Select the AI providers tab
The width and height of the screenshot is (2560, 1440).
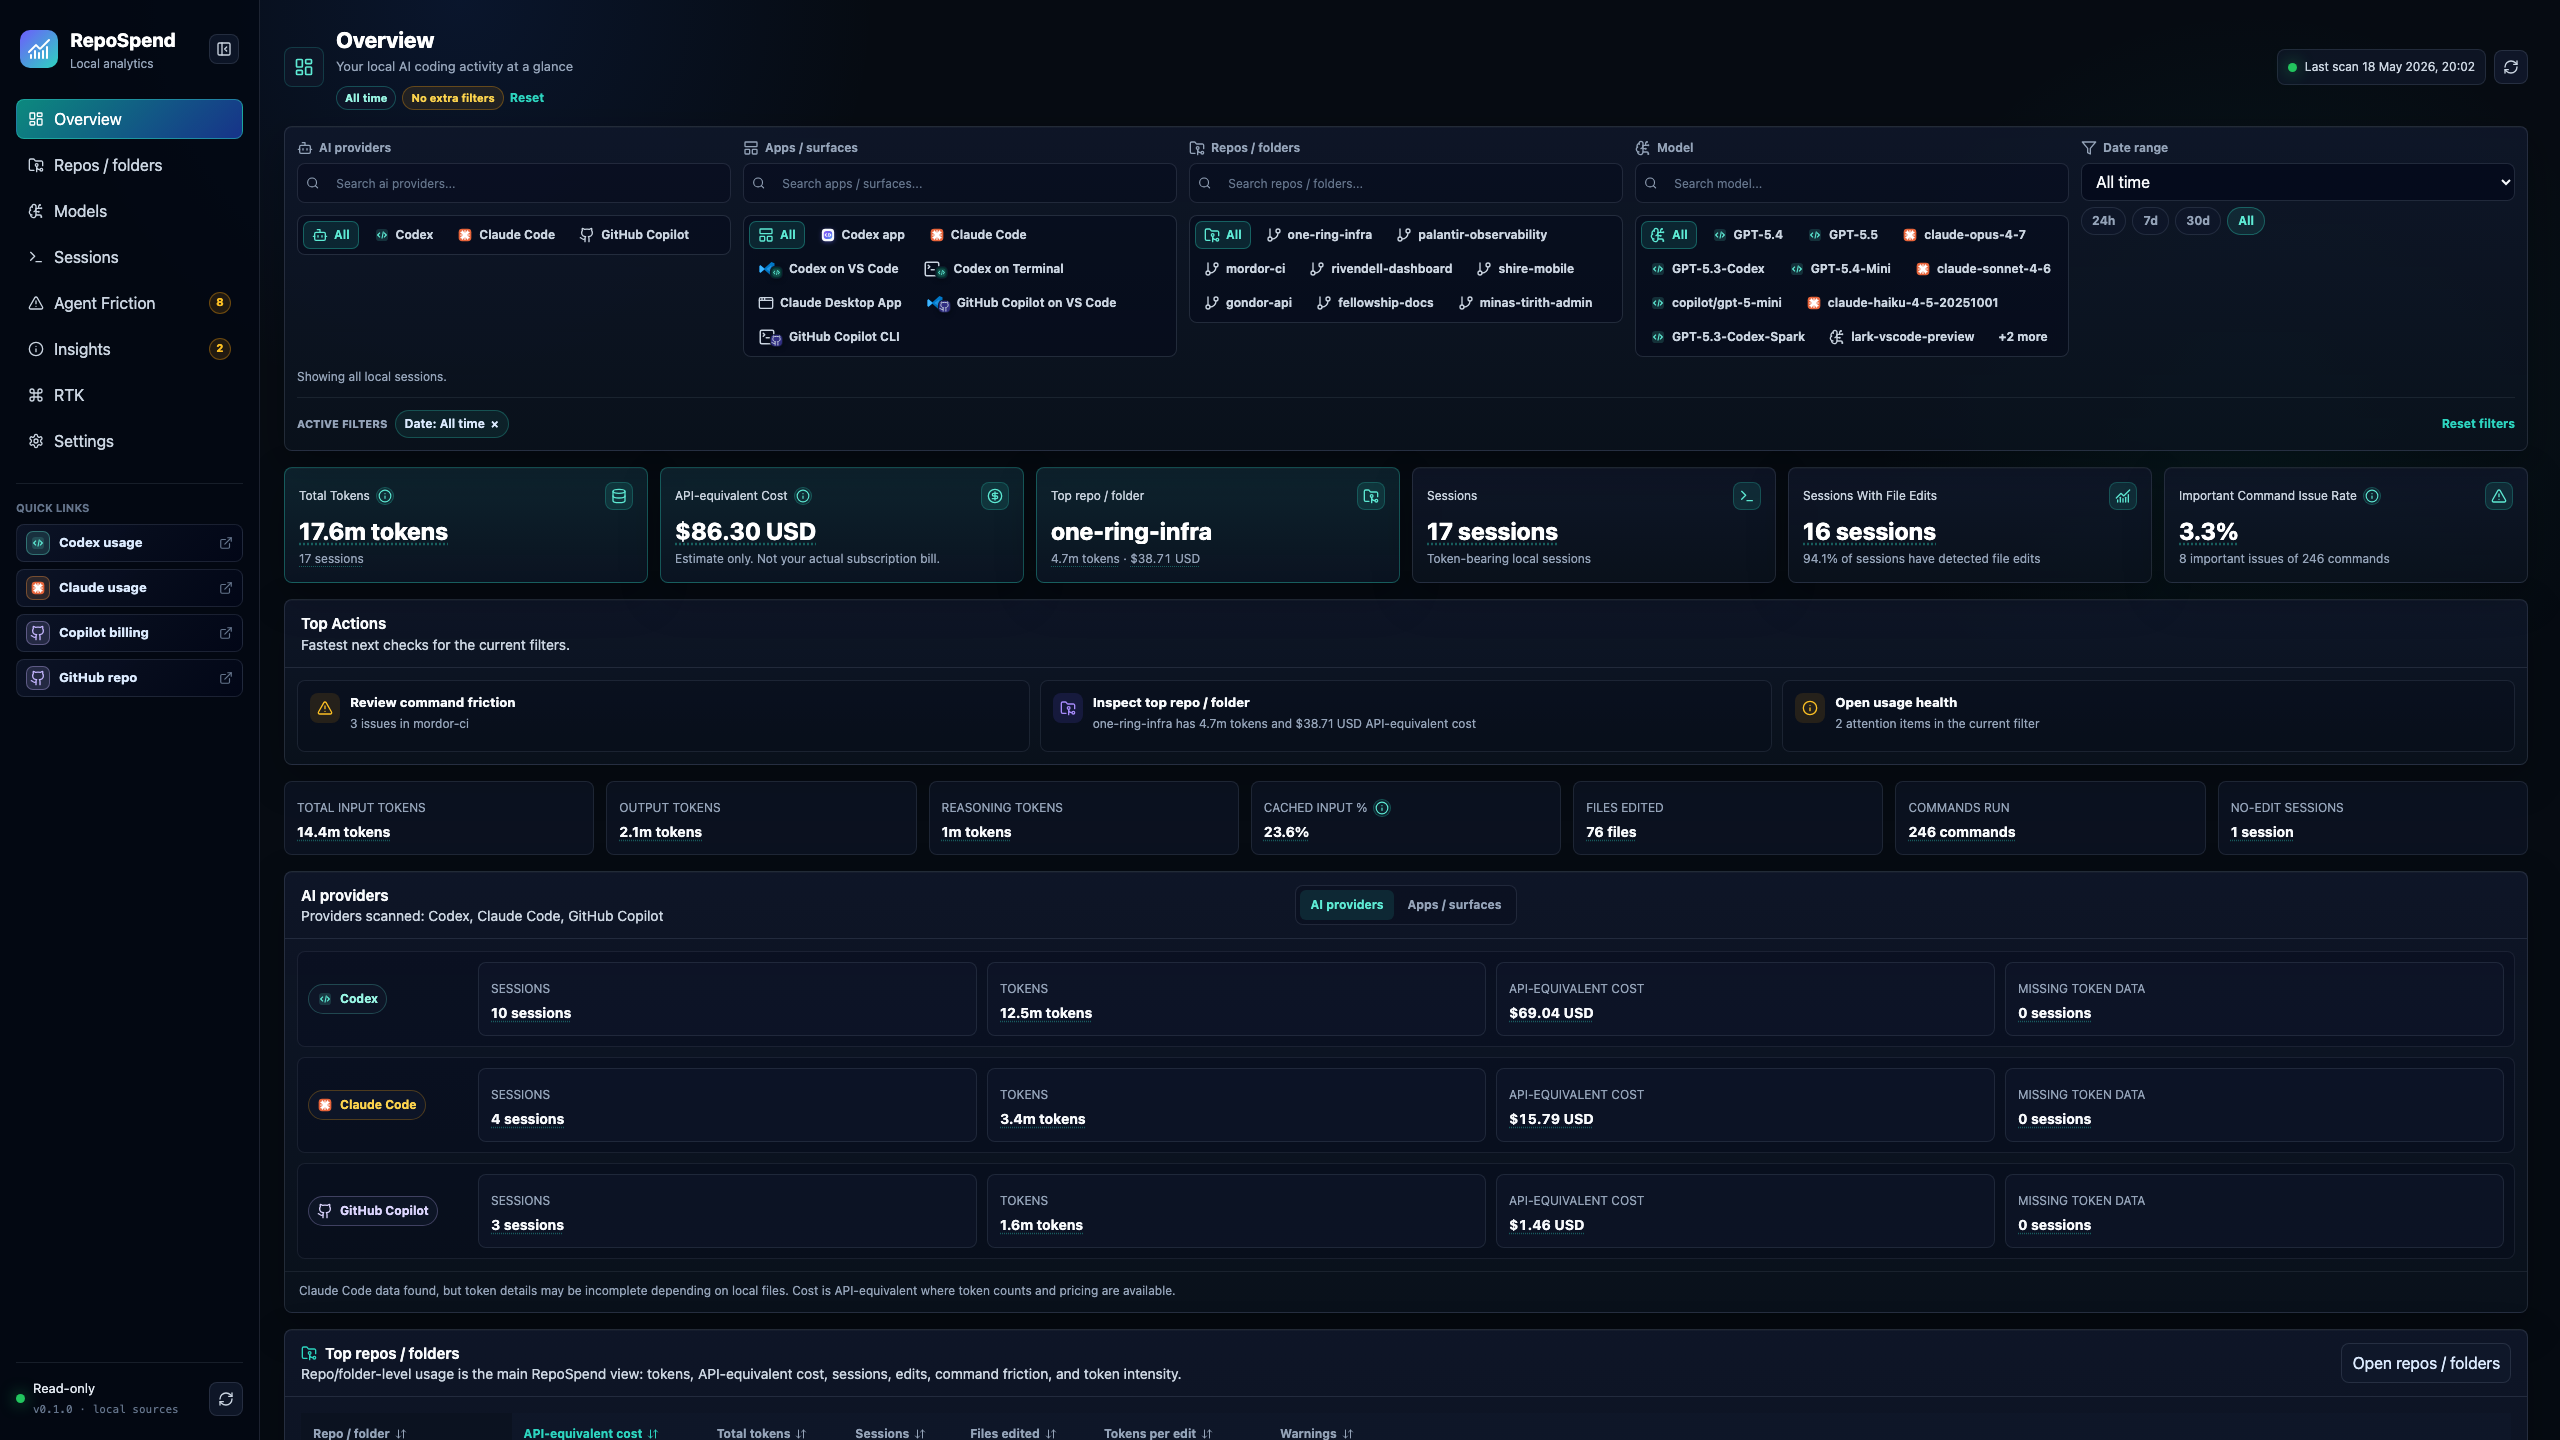(1346, 905)
